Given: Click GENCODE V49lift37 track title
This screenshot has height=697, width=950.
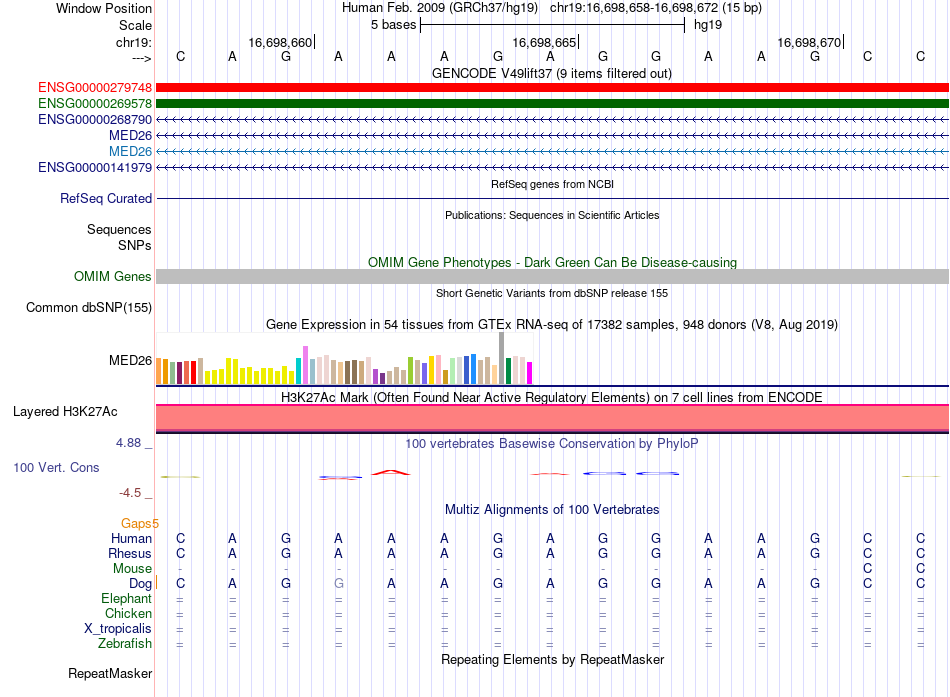Looking at the screenshot, I should pyautogui.click(x=552, y=73).
